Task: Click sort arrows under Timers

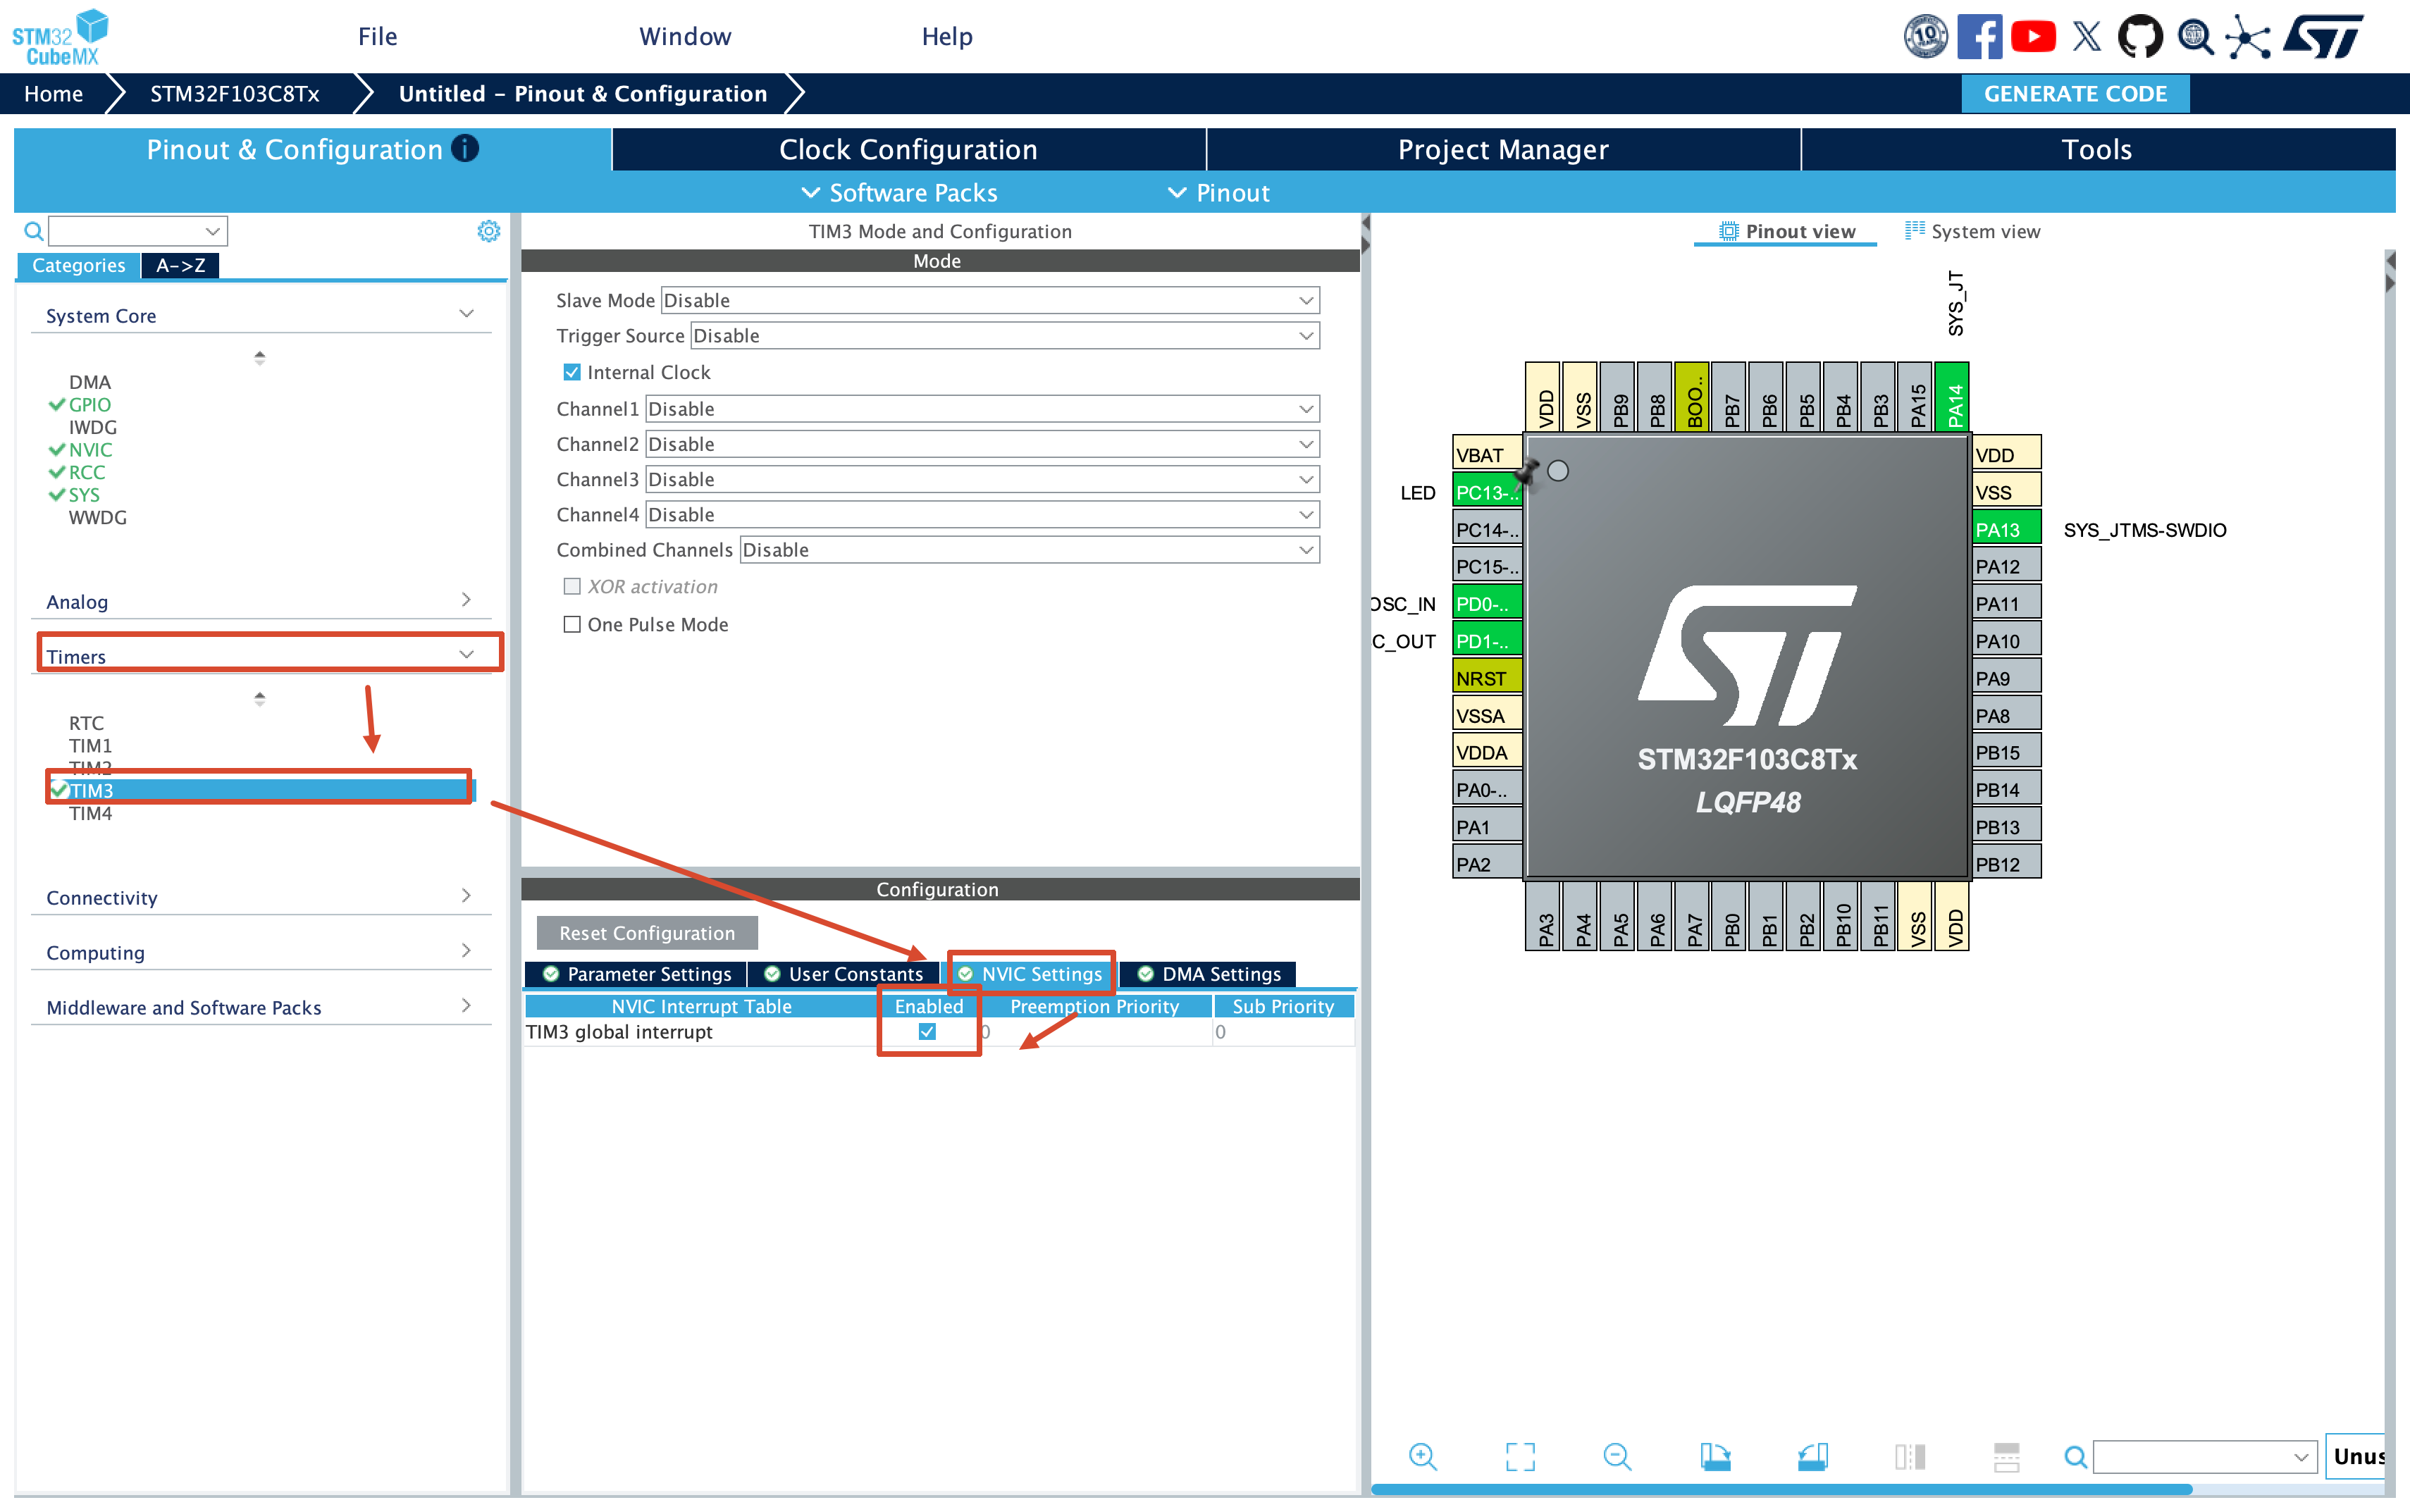Action: (x=260, y=698)
